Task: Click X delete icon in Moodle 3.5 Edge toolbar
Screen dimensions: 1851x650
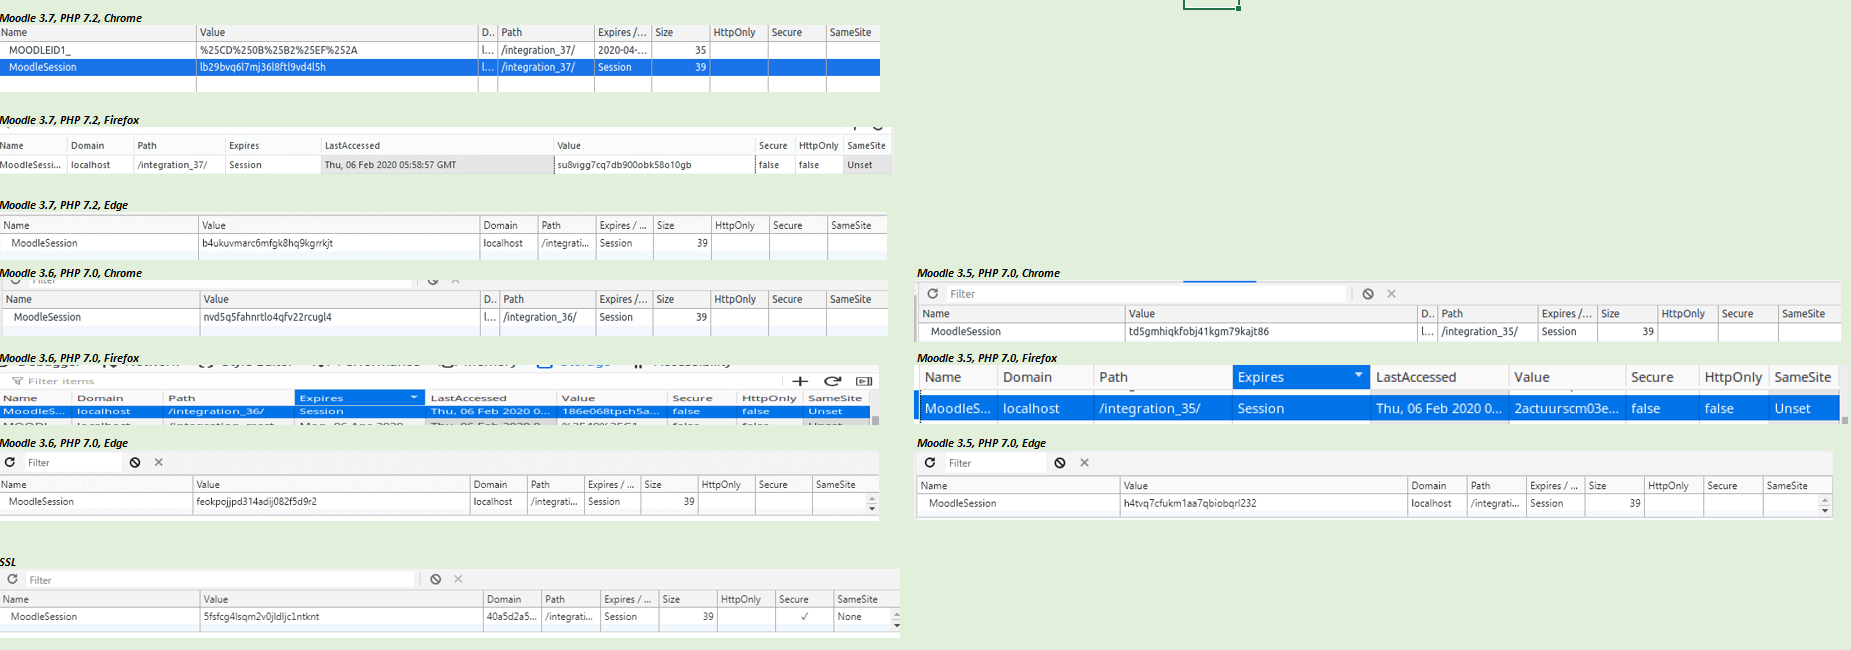Action: click(1084, 463)
